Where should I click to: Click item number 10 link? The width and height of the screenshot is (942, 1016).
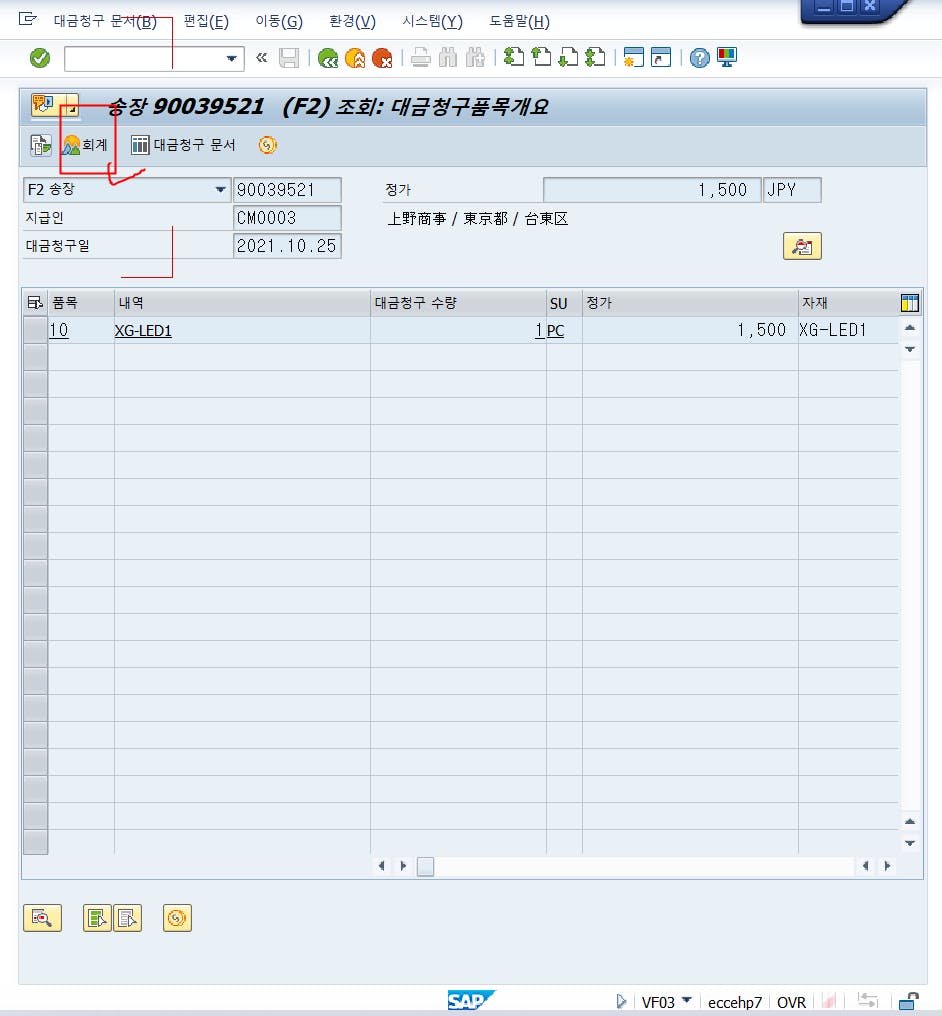59,330
